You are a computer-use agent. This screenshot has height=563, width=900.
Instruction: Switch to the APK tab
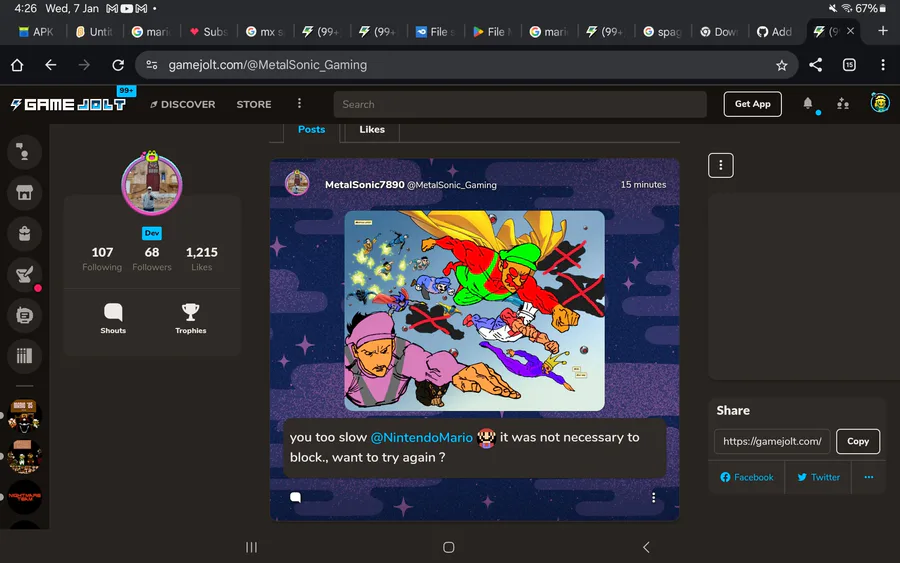coord(37,32)
